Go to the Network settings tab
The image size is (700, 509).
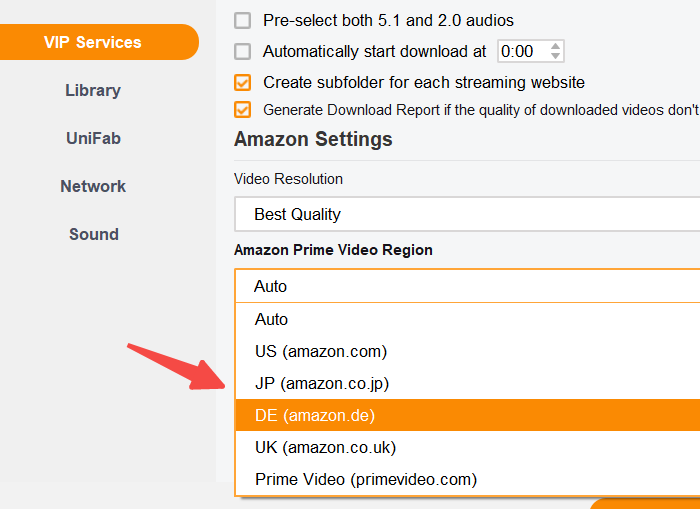click(93, 186)
